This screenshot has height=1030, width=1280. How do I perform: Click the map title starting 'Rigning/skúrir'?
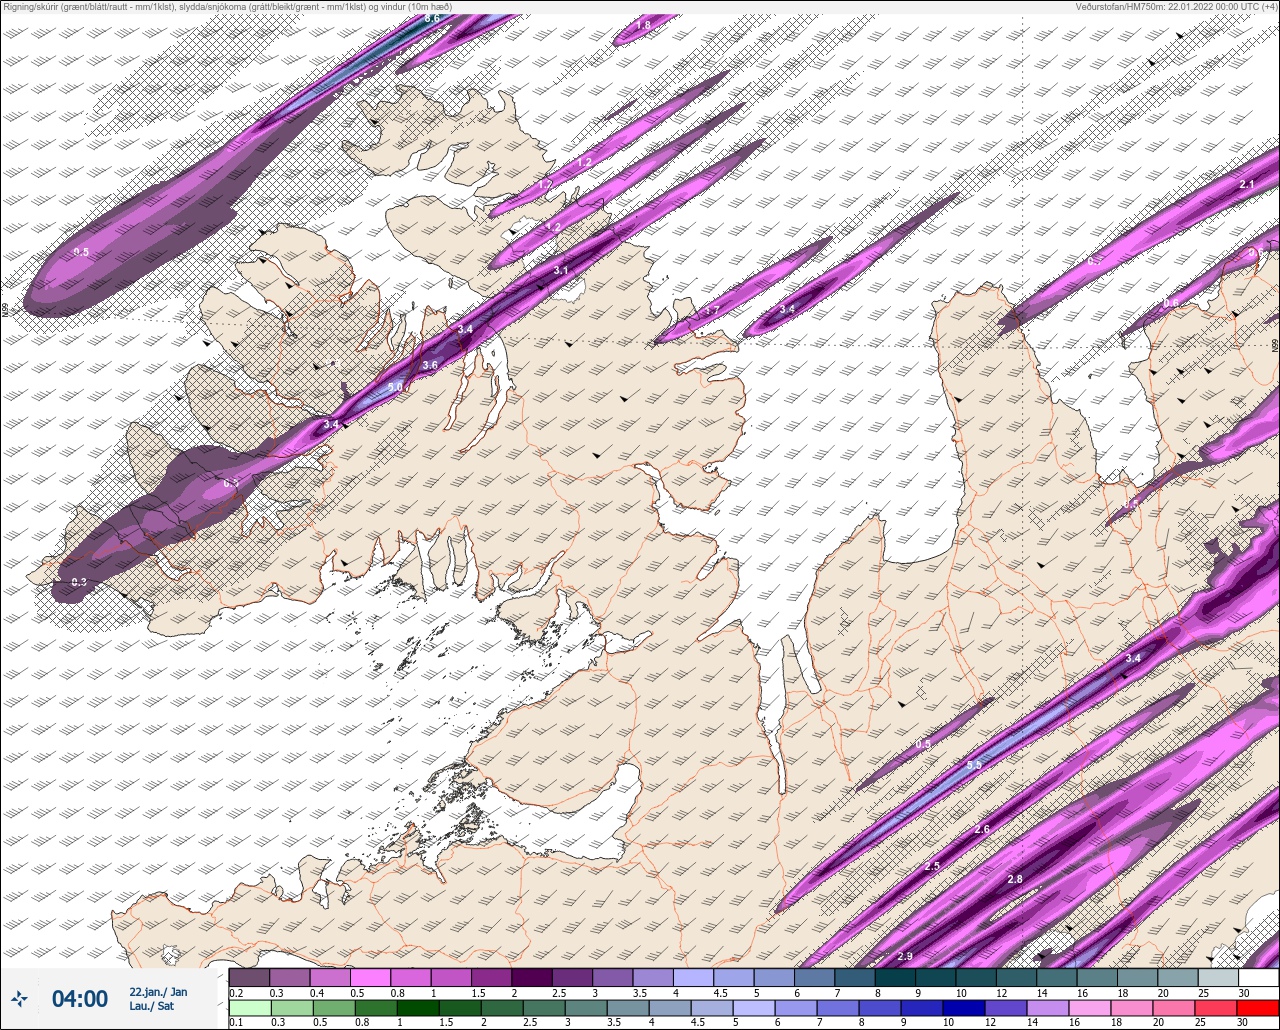(227, 6)
